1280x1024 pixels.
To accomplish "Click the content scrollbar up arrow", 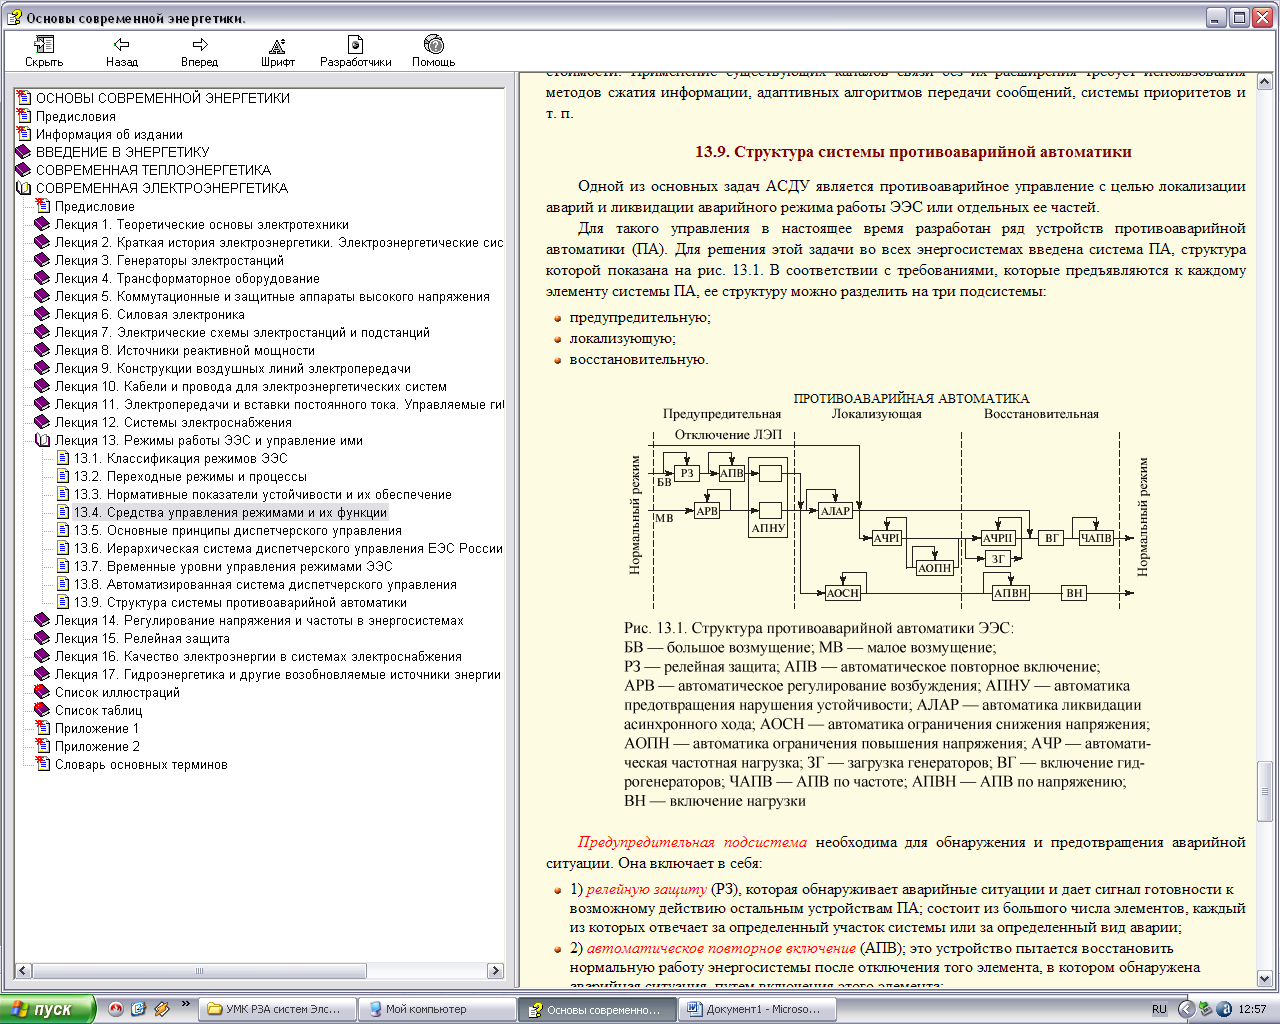I will pyautogui.click(x=1264, y=81).
